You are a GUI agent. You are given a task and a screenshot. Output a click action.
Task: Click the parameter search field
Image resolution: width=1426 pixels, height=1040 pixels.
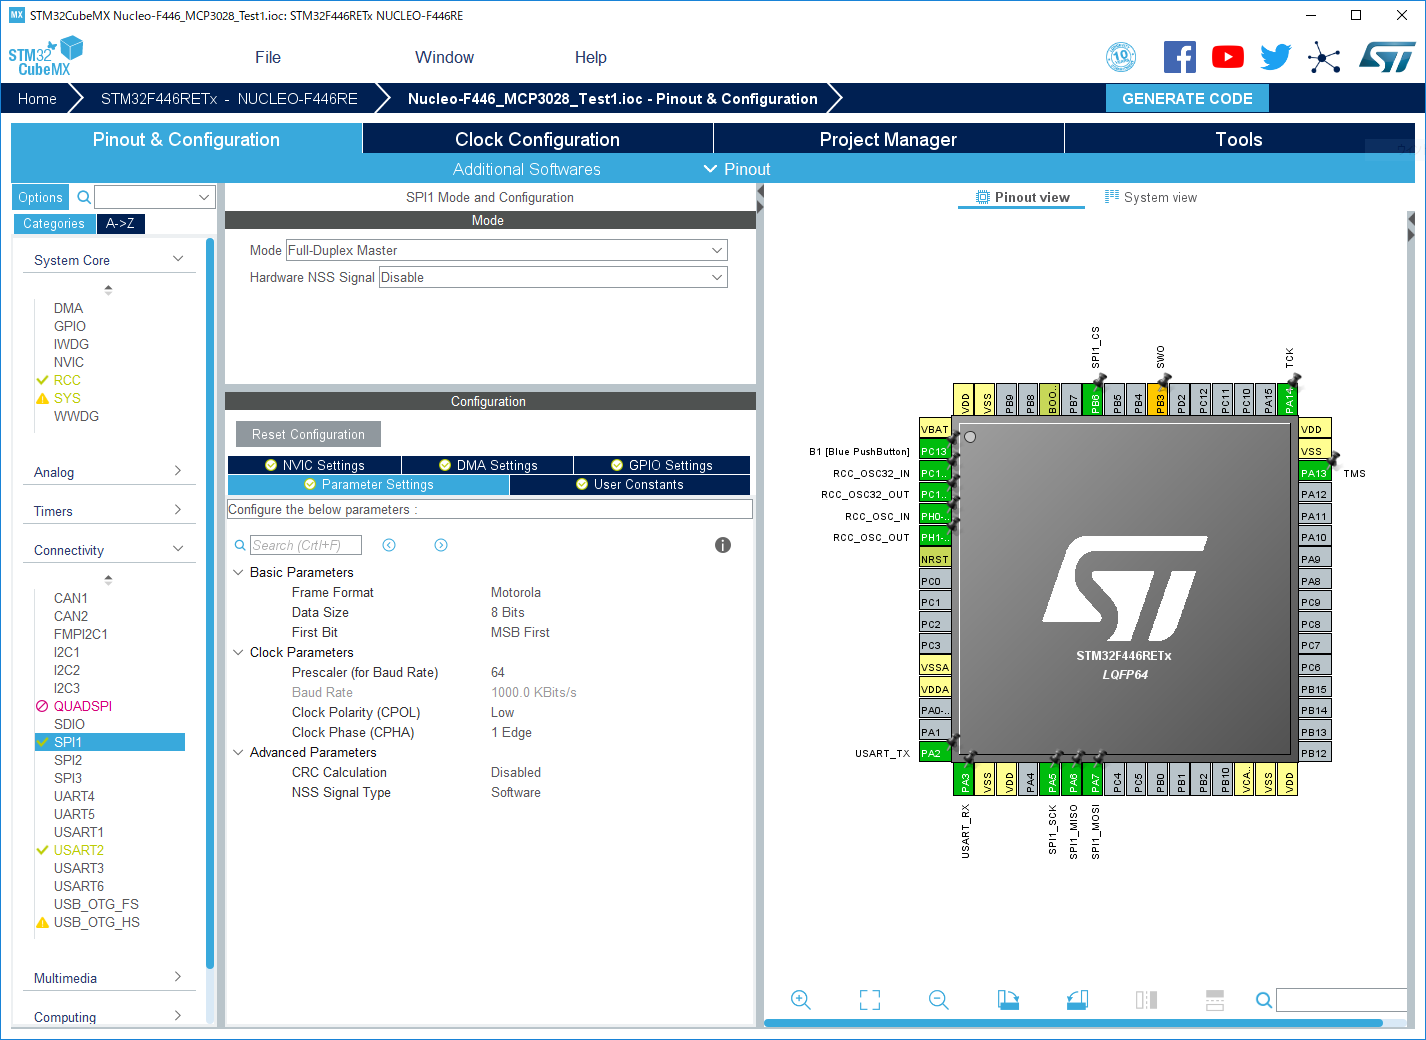305,545
